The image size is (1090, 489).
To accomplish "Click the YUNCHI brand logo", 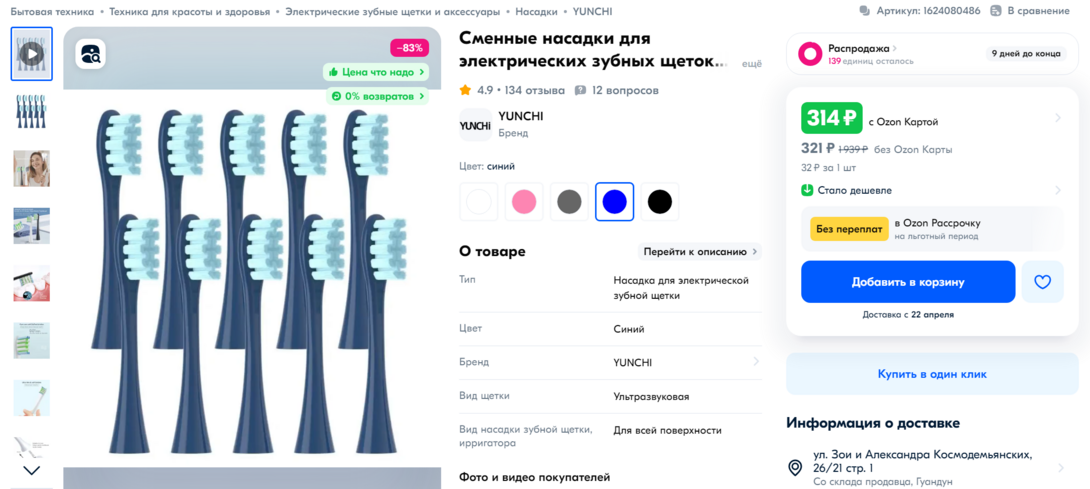I will click(475, 125).
